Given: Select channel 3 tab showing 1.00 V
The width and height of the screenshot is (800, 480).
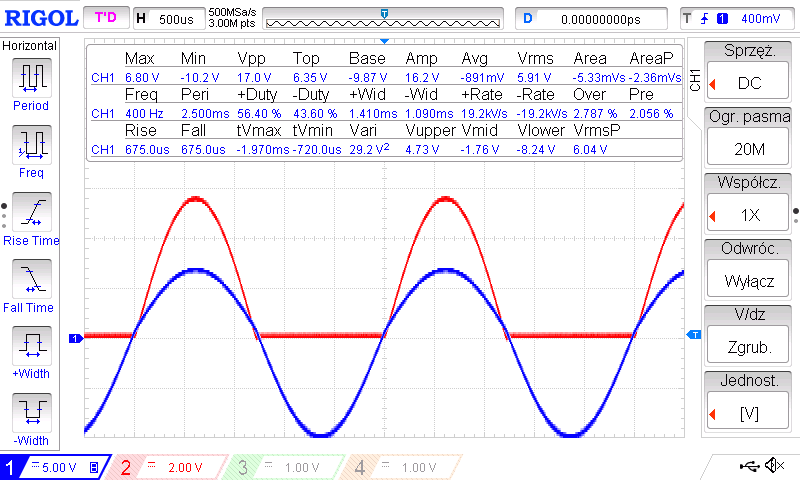Looking at the screenshot, I should click(286, 467).
